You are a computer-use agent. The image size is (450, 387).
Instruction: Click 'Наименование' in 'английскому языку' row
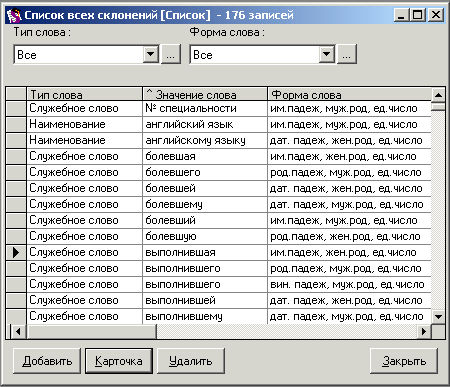tap(84, 140)
